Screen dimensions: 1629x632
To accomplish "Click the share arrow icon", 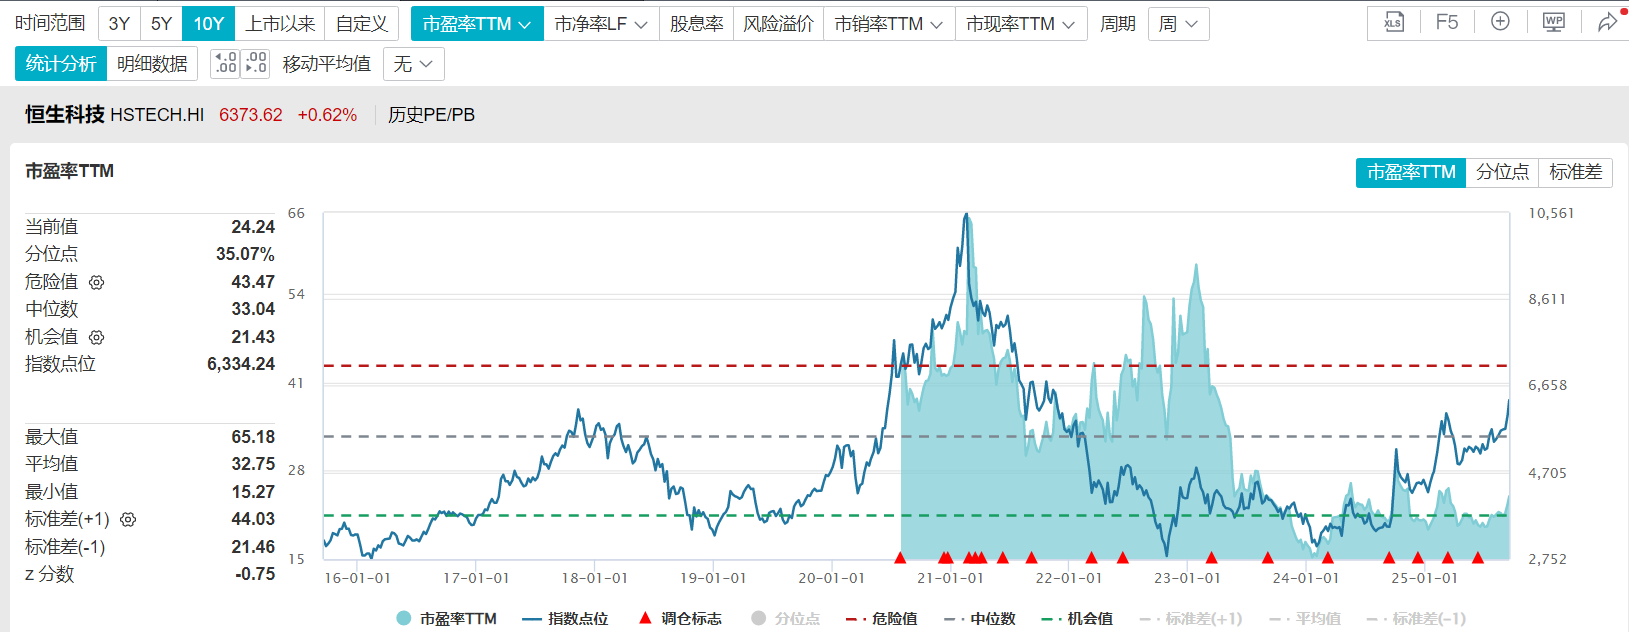I will (1607, 22).
